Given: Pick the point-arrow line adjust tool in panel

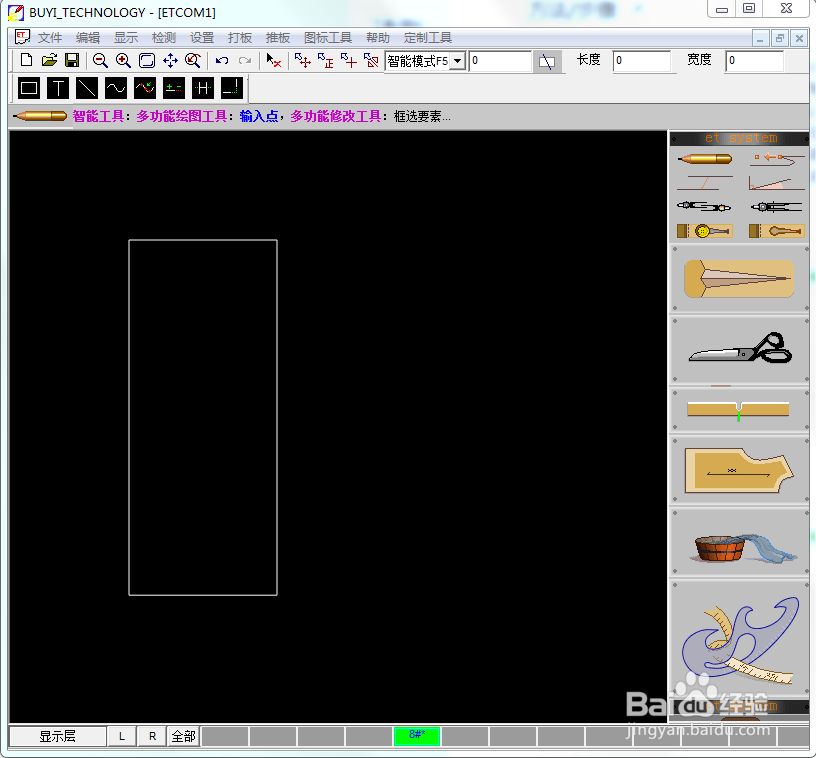Looking at the screenshot, I should click(x=777, y=158).
